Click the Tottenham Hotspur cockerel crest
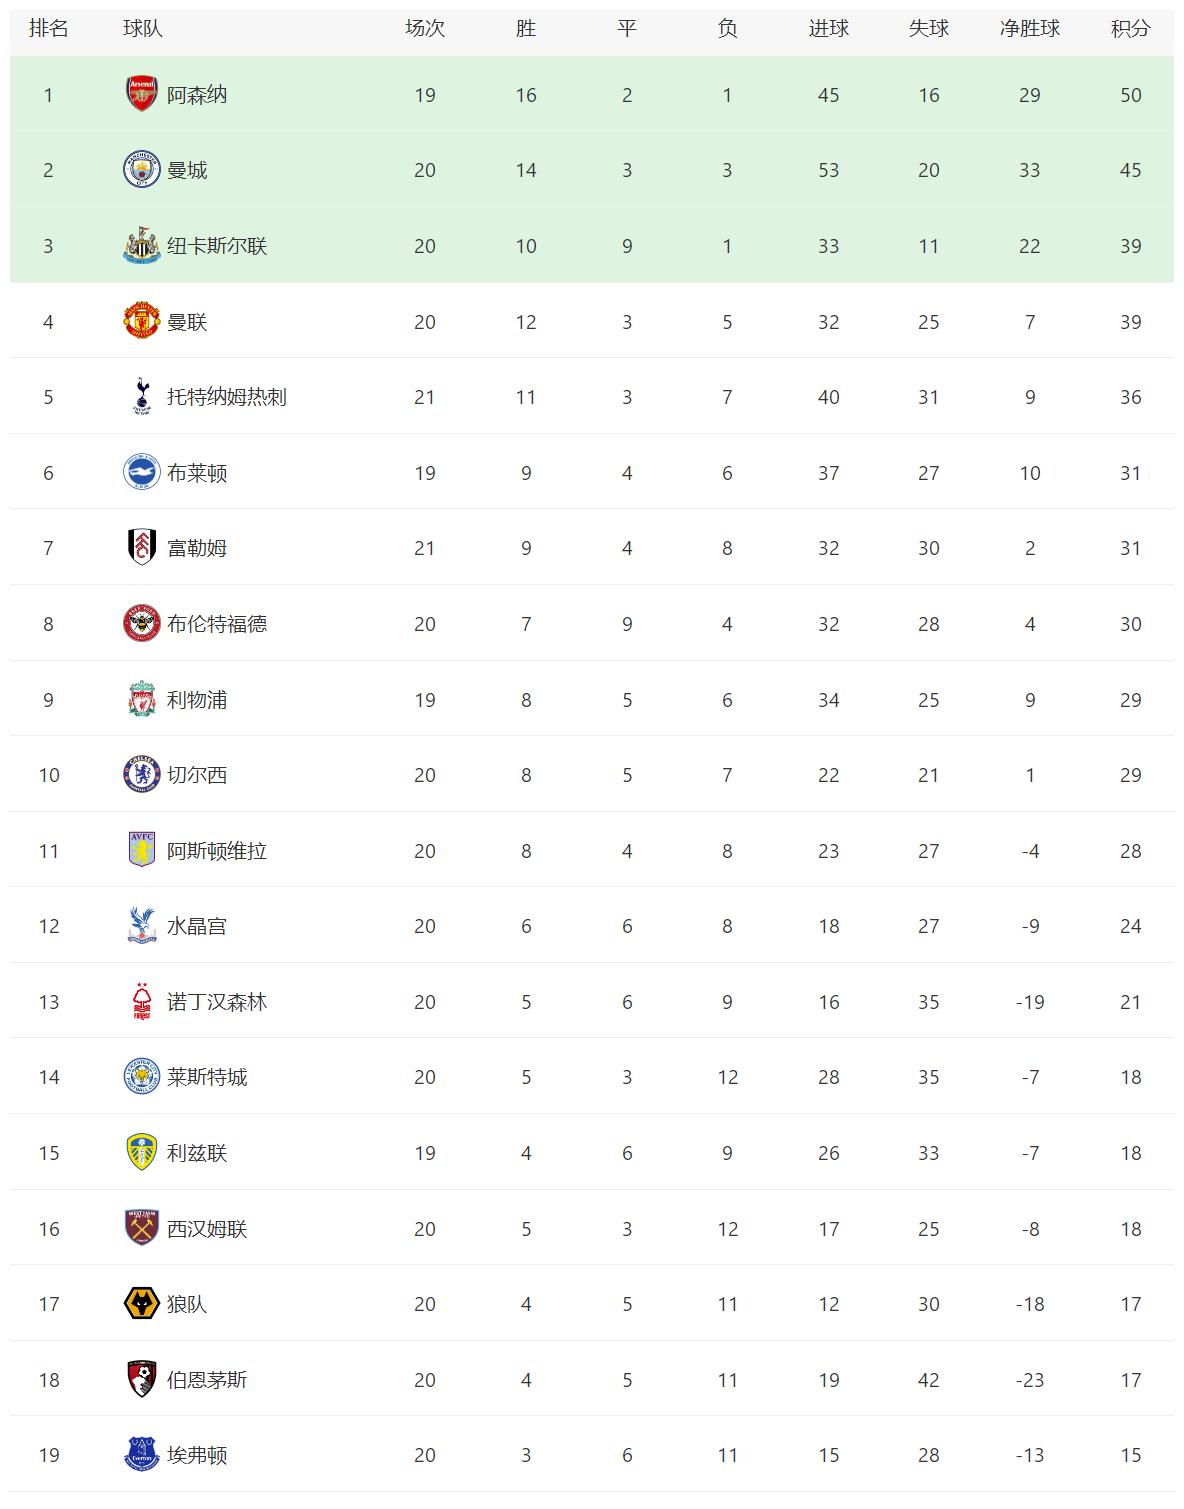This screenshot has height=1509, width=1184. pos(141,397)
